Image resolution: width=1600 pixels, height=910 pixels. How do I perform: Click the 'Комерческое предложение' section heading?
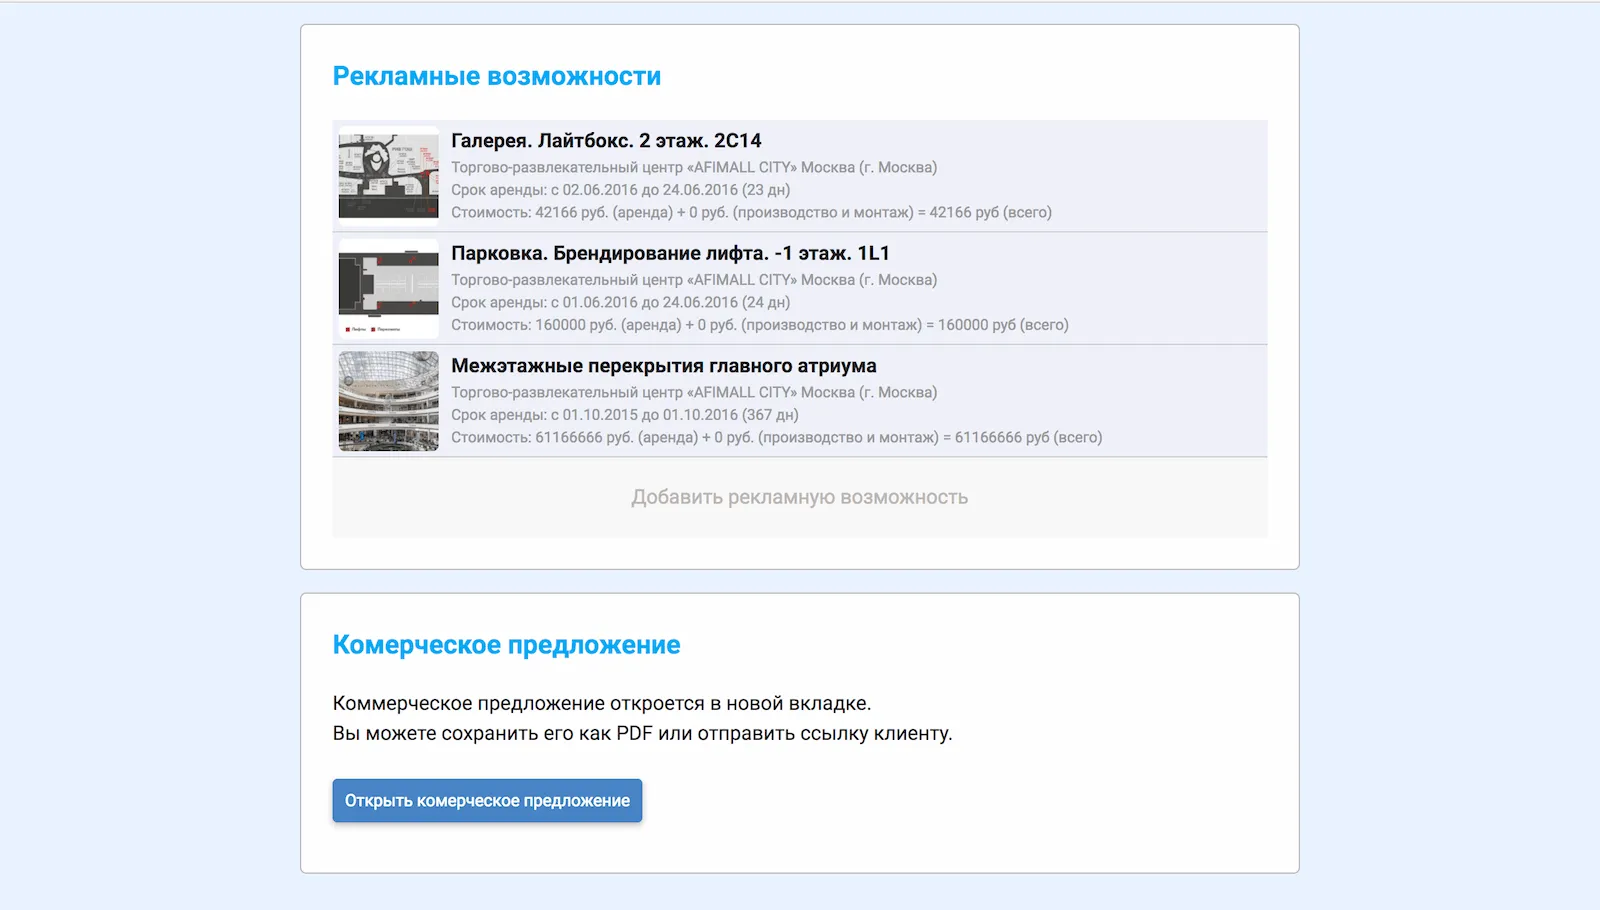click(x=506, y=645)
